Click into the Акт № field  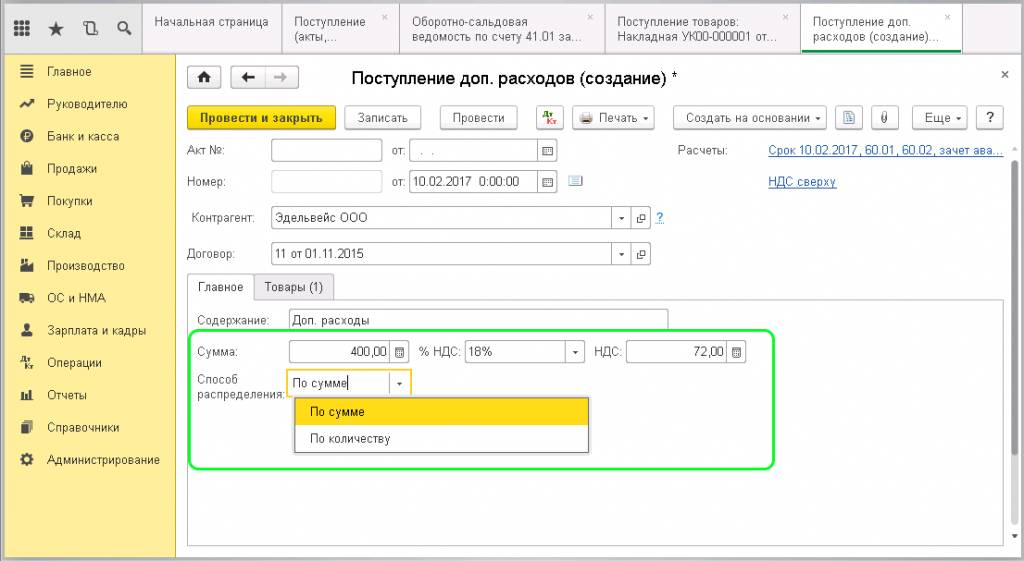(327, 151)
